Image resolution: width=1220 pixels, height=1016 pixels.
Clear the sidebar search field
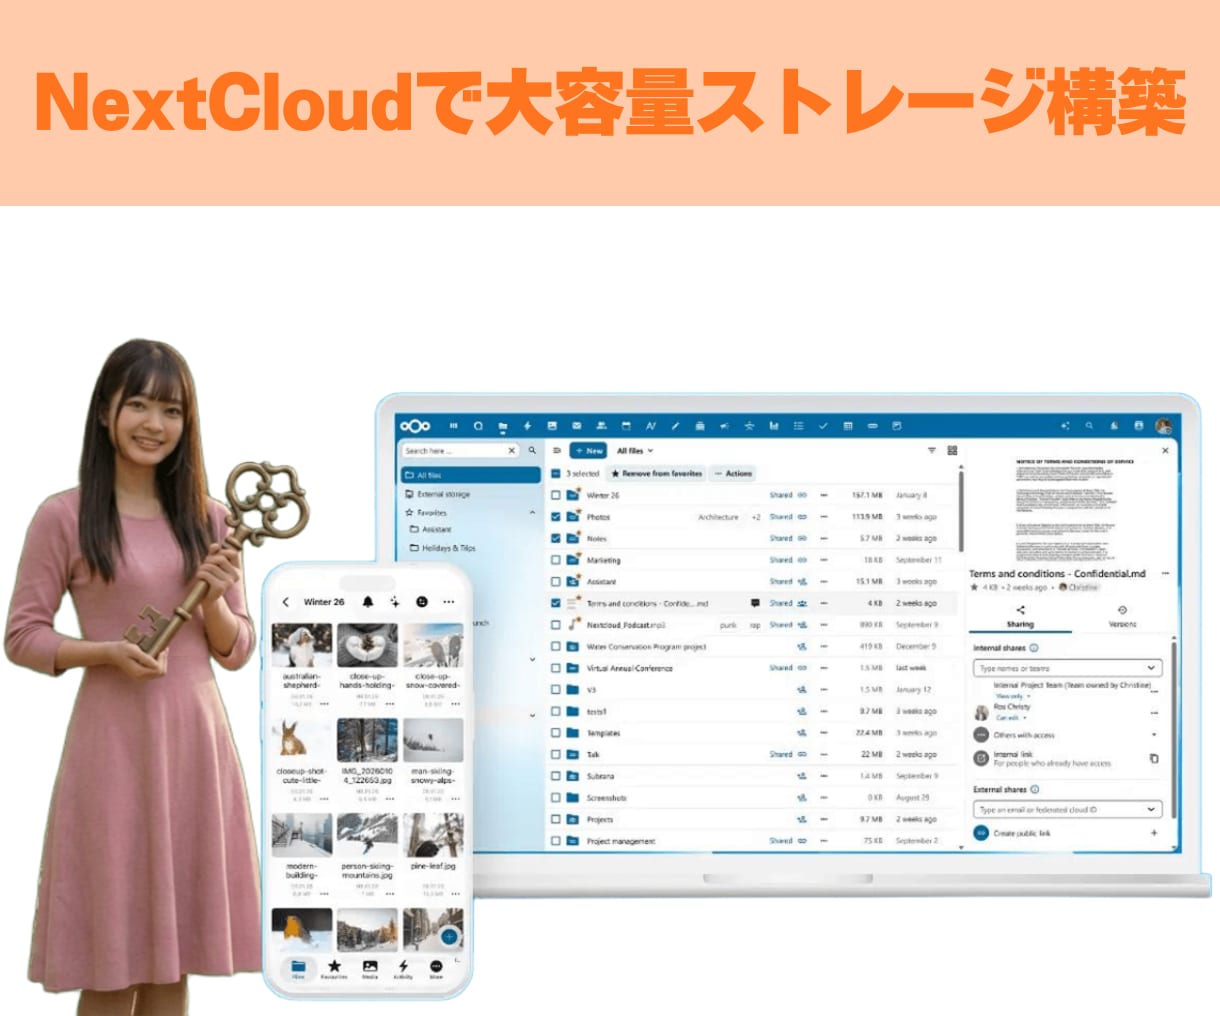[511, 451]
